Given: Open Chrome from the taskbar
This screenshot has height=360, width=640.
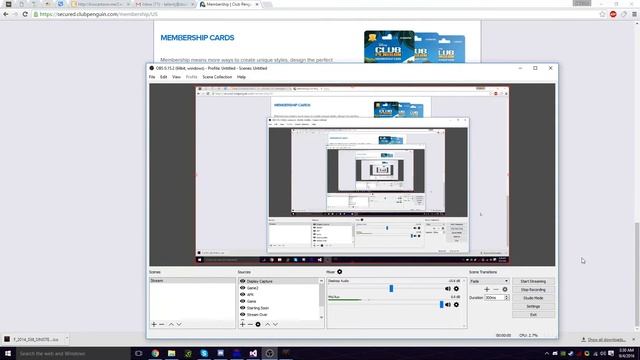Looking at the screenshot, I should [155, 353].
